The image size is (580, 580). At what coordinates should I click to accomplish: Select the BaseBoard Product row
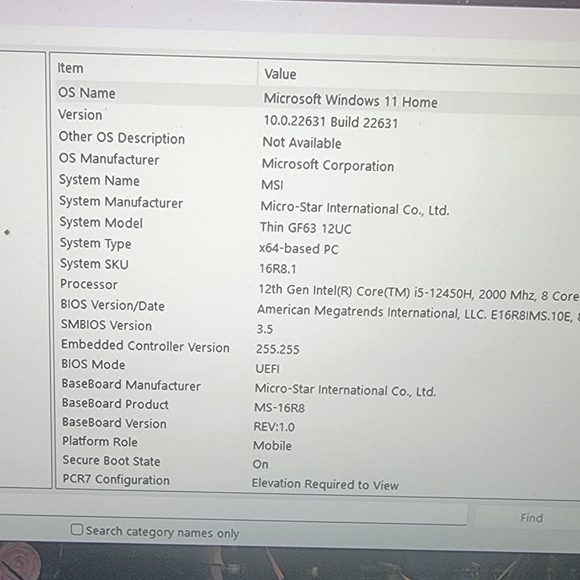click(x=115, y=404)
